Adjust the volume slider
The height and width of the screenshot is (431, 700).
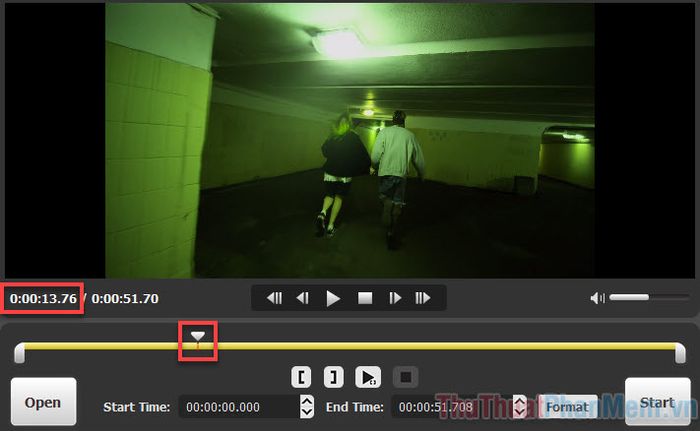649,297
